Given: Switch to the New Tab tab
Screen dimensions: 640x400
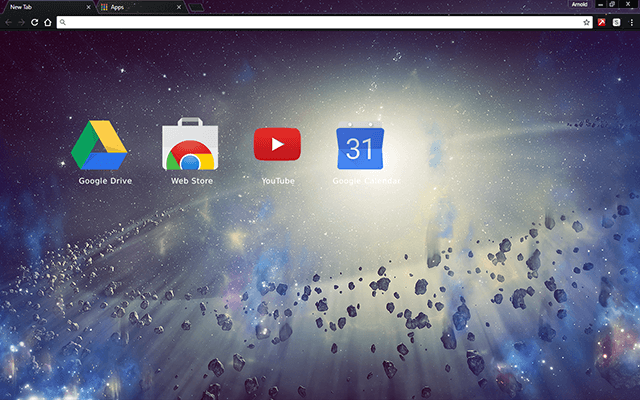Looking at the screenshot, I should pyautogui.click(x=47, y=7).
